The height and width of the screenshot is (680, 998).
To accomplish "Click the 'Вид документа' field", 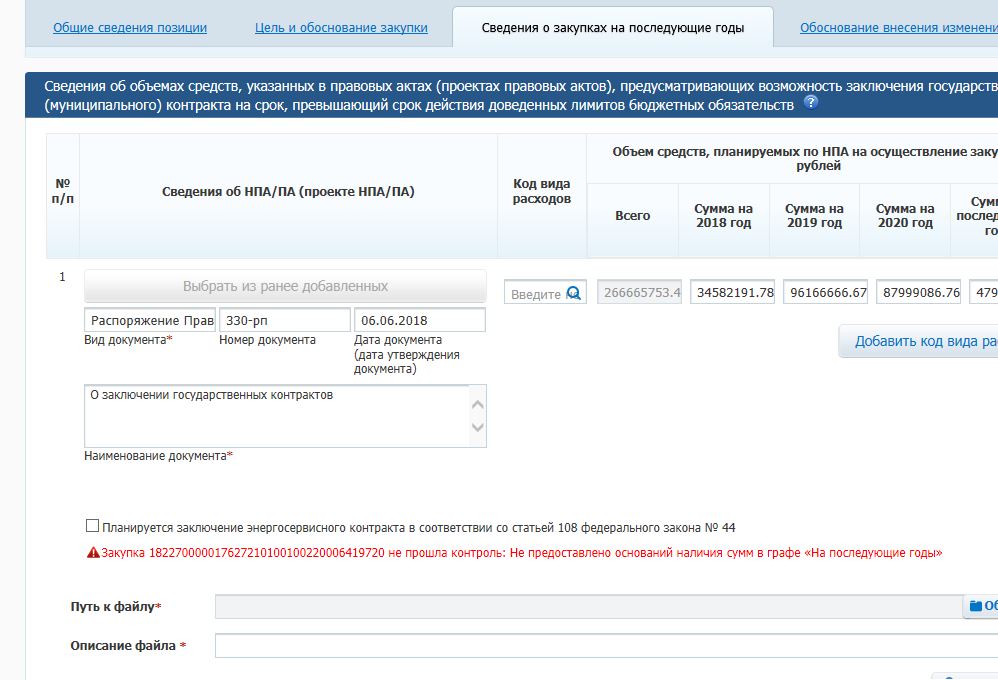I will pyautogui.click(x=149, y=320).
